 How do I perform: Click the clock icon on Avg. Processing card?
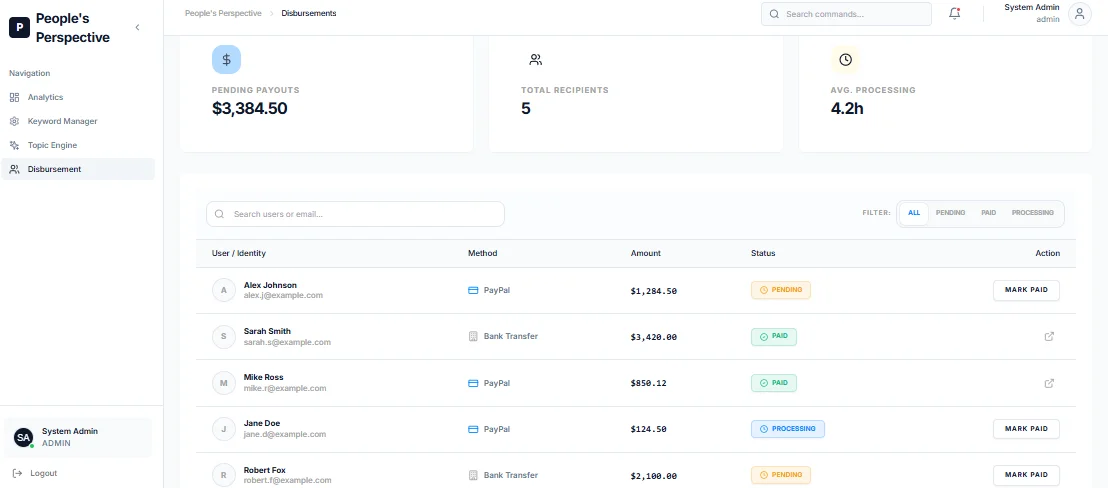[x=845, y=59]
